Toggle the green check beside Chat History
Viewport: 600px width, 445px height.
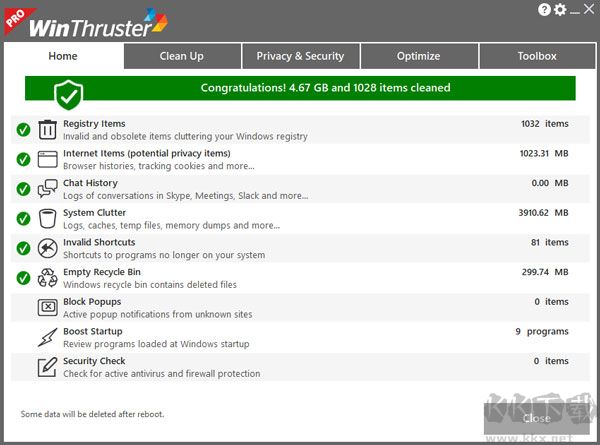coord(23,189)
